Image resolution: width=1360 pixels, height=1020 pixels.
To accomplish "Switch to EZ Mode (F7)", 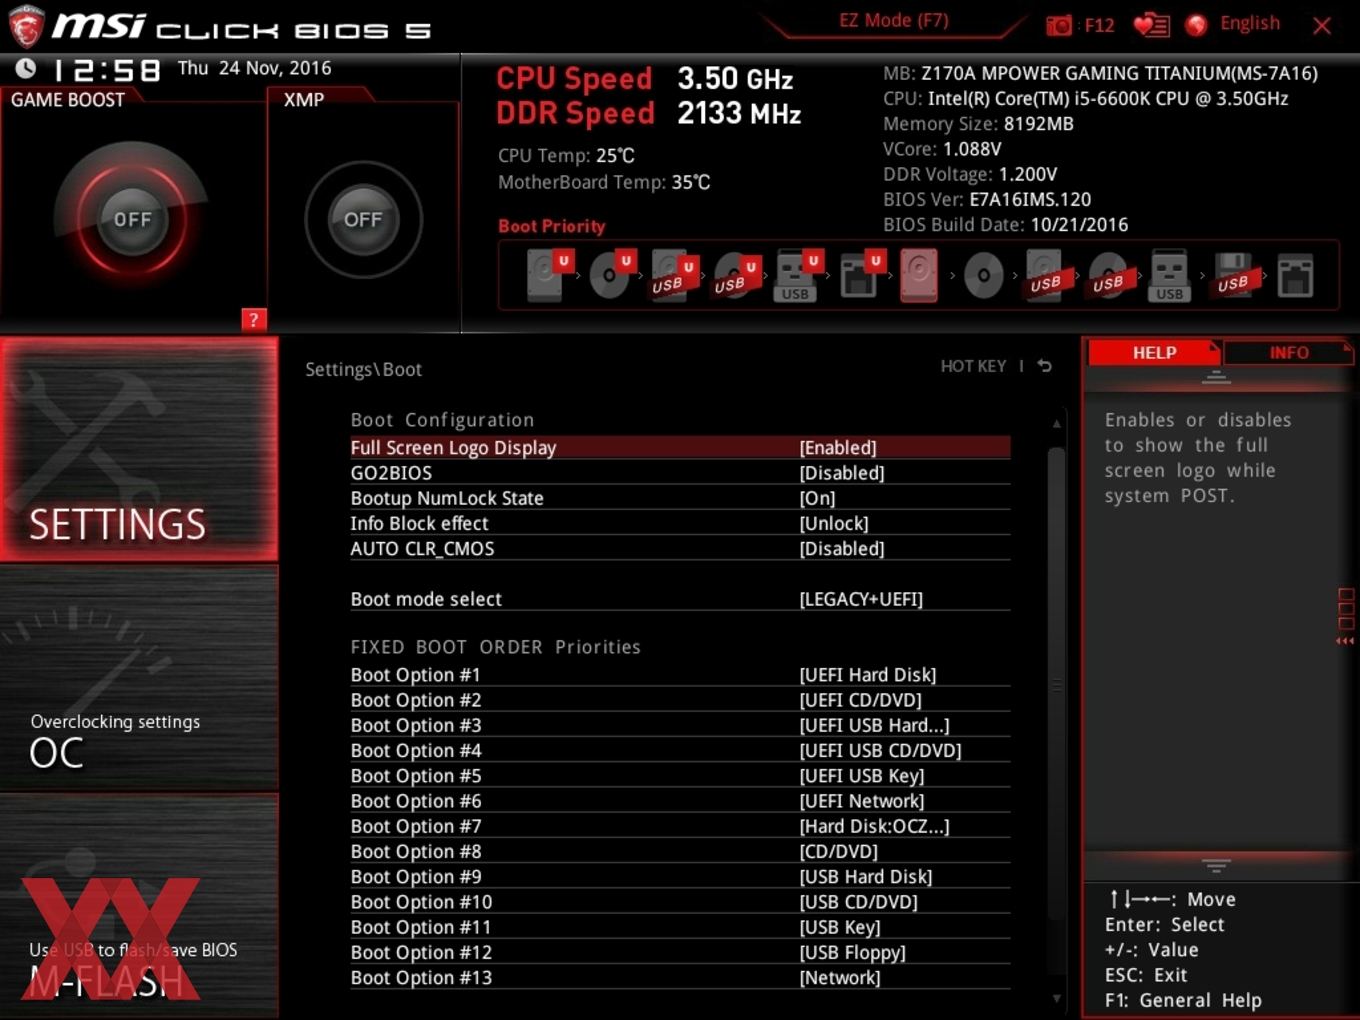I will click(894, 21).
